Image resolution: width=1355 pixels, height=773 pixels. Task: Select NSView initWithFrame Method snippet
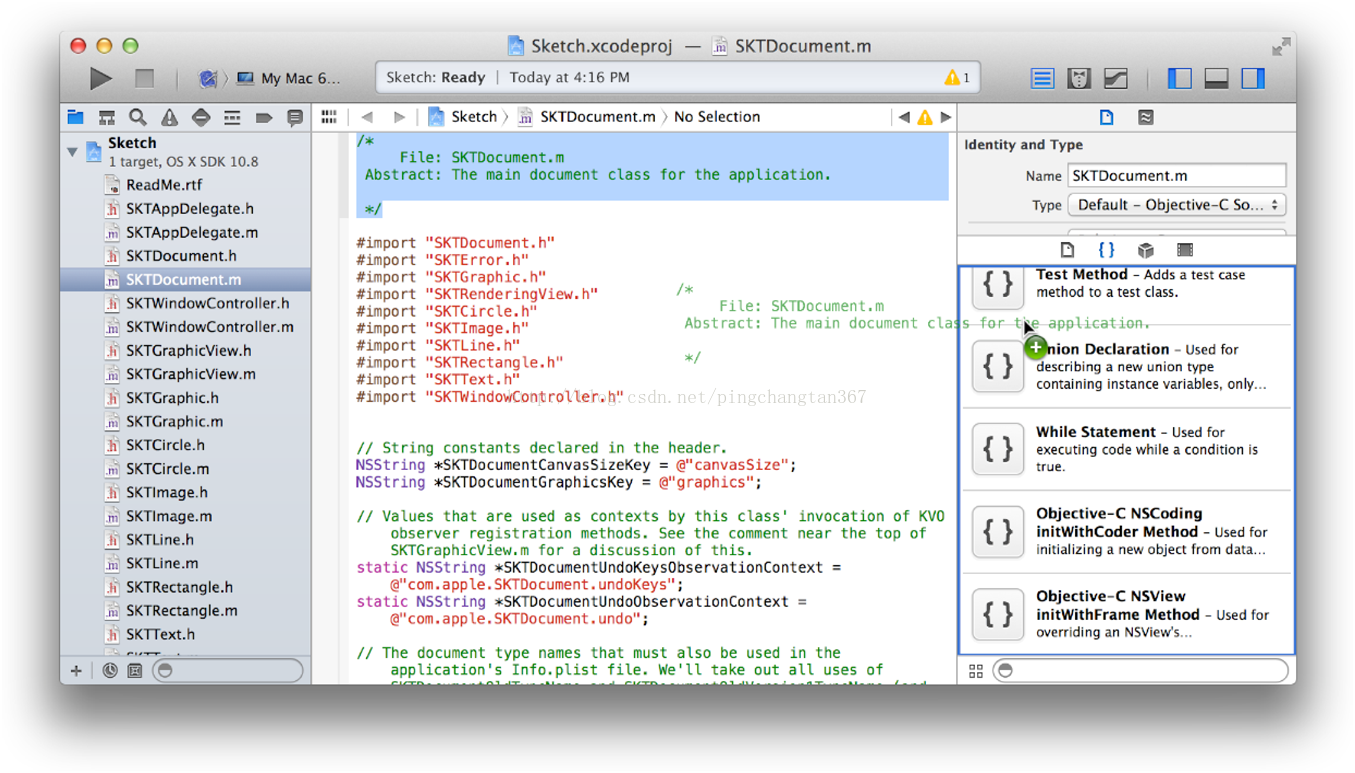(1127, 613)
